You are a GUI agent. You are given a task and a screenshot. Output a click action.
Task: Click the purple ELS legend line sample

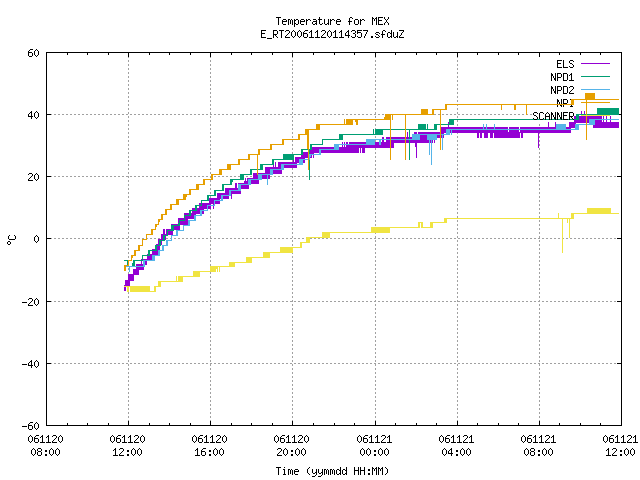coord(595,64)
